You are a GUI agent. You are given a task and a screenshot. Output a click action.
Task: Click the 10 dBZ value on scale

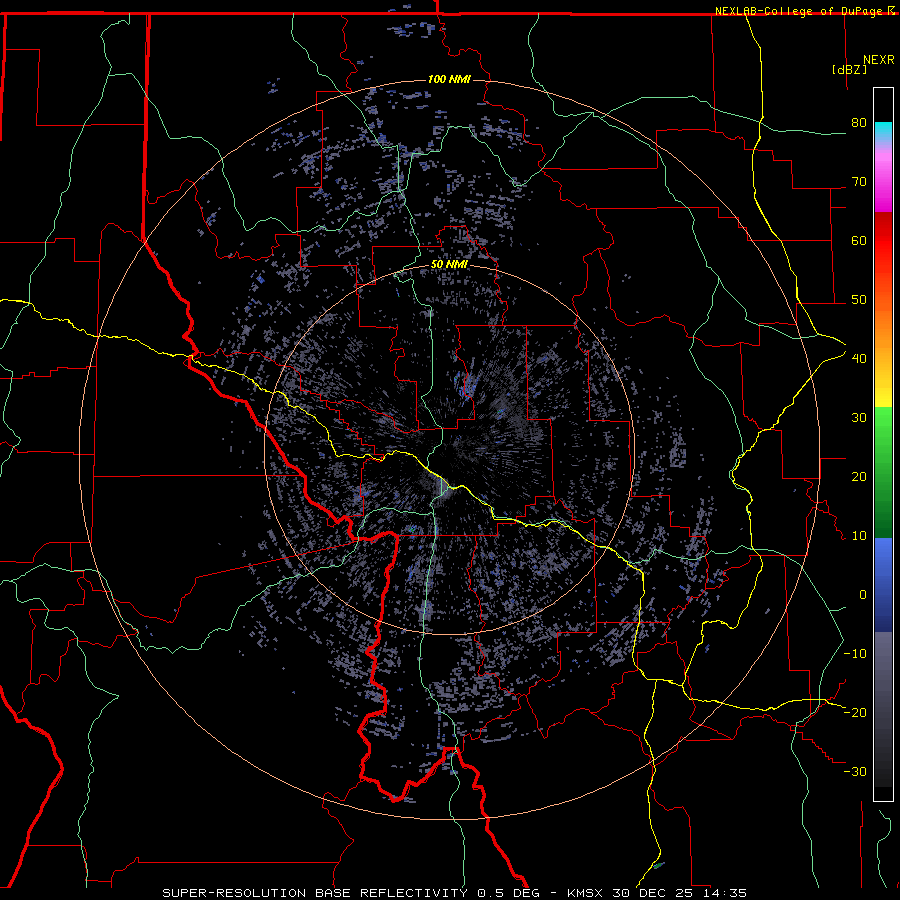click(x=859, y=536)
